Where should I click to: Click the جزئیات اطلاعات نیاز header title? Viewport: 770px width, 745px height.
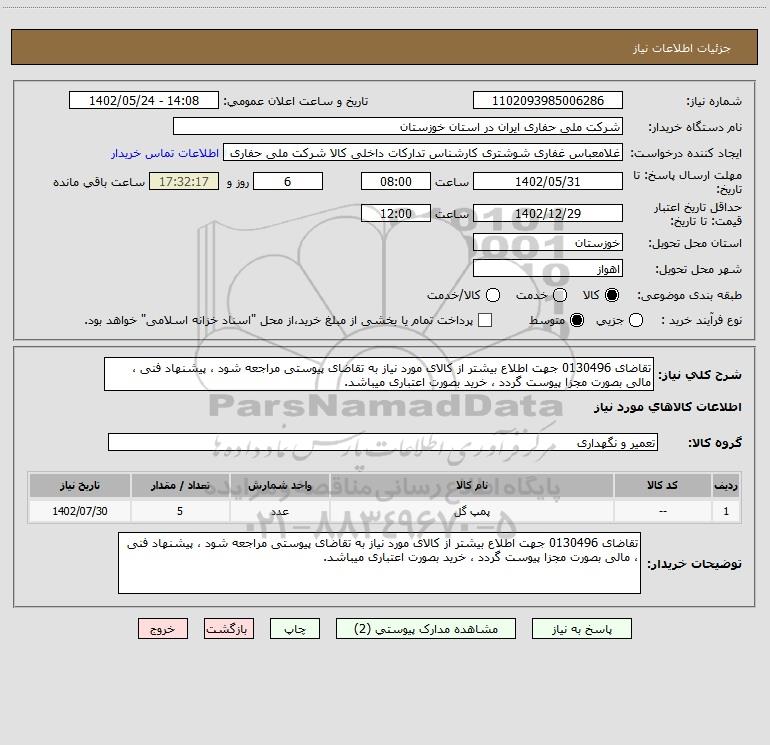click(x=681, y=48)
